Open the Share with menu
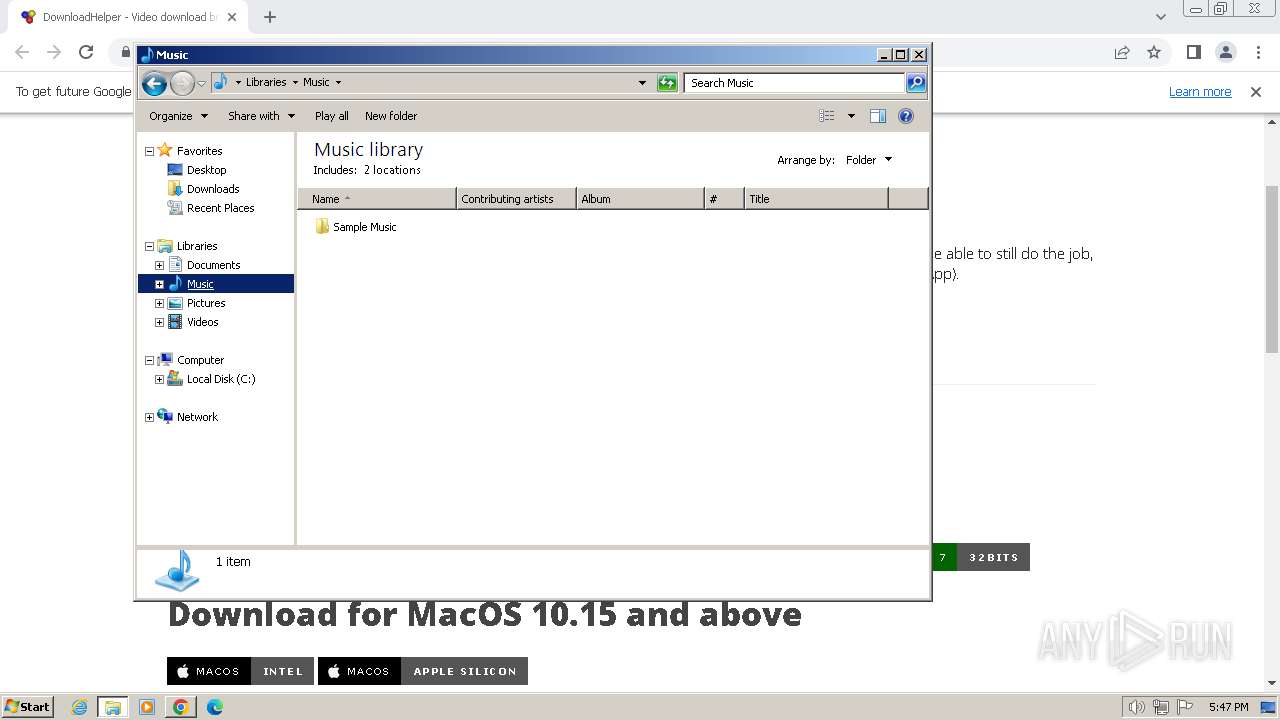Image resolution: width=1280 pixels, height=720 pixels. pyautogui.click(x=261, y=116)
